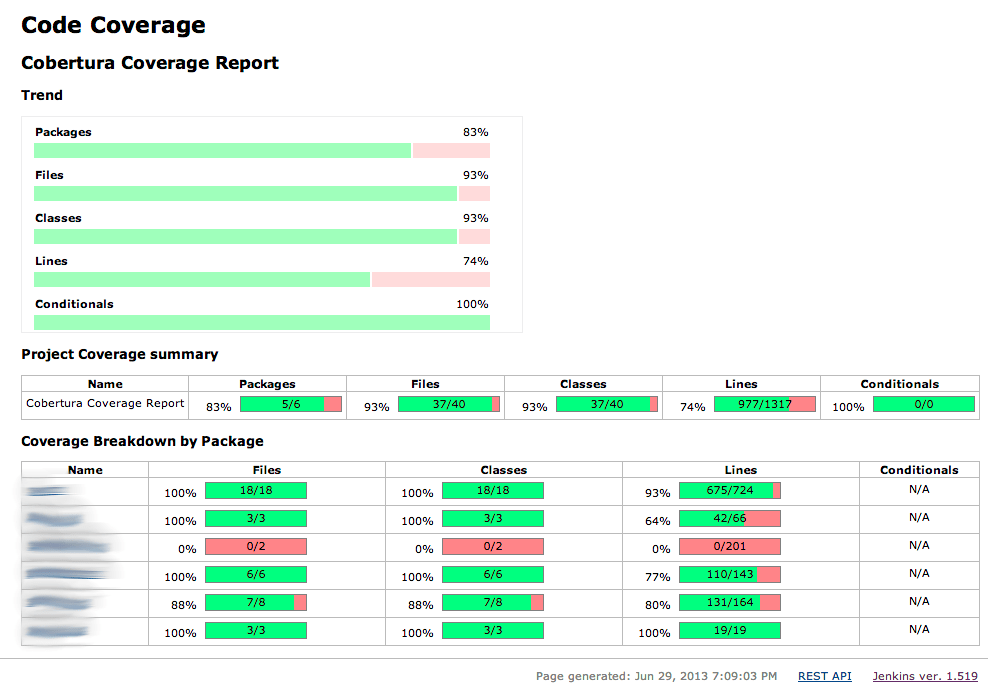
Task: Click the Jenkins ver. 1.519 link
Action: 924,676
